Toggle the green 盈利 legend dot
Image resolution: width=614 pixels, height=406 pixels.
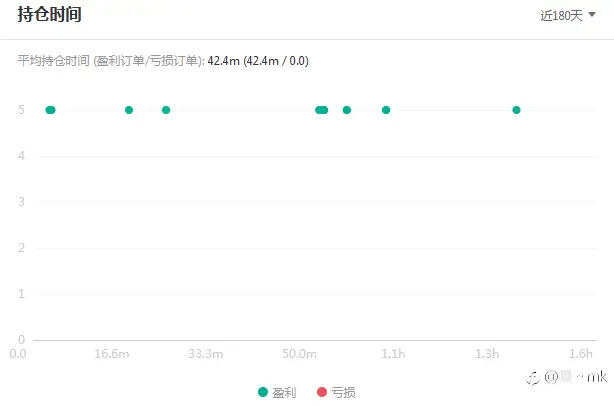[263, 392]
